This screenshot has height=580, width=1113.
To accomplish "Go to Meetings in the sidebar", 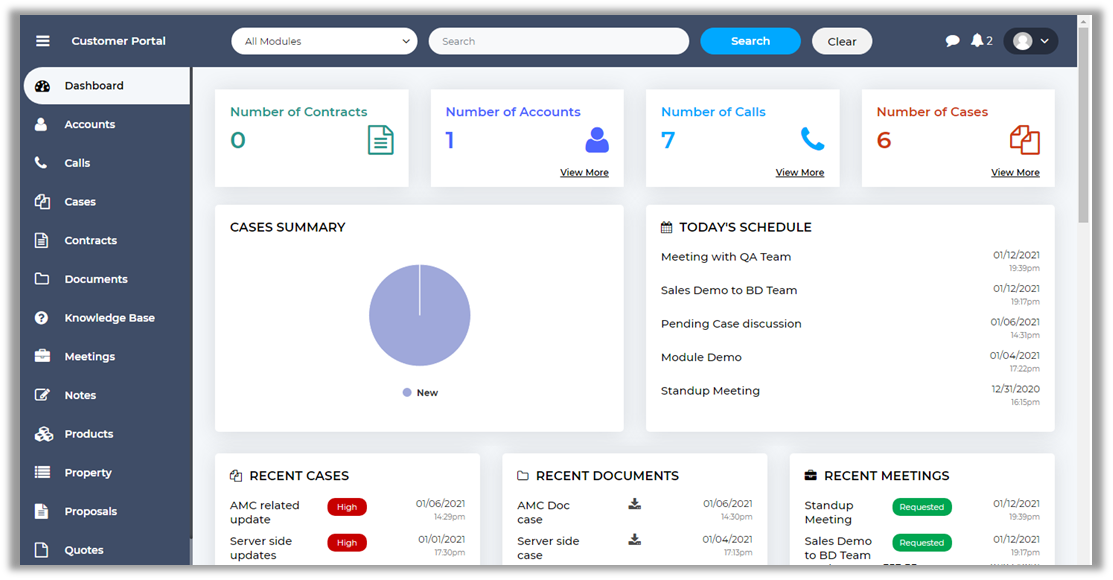I will click(89, 357).
